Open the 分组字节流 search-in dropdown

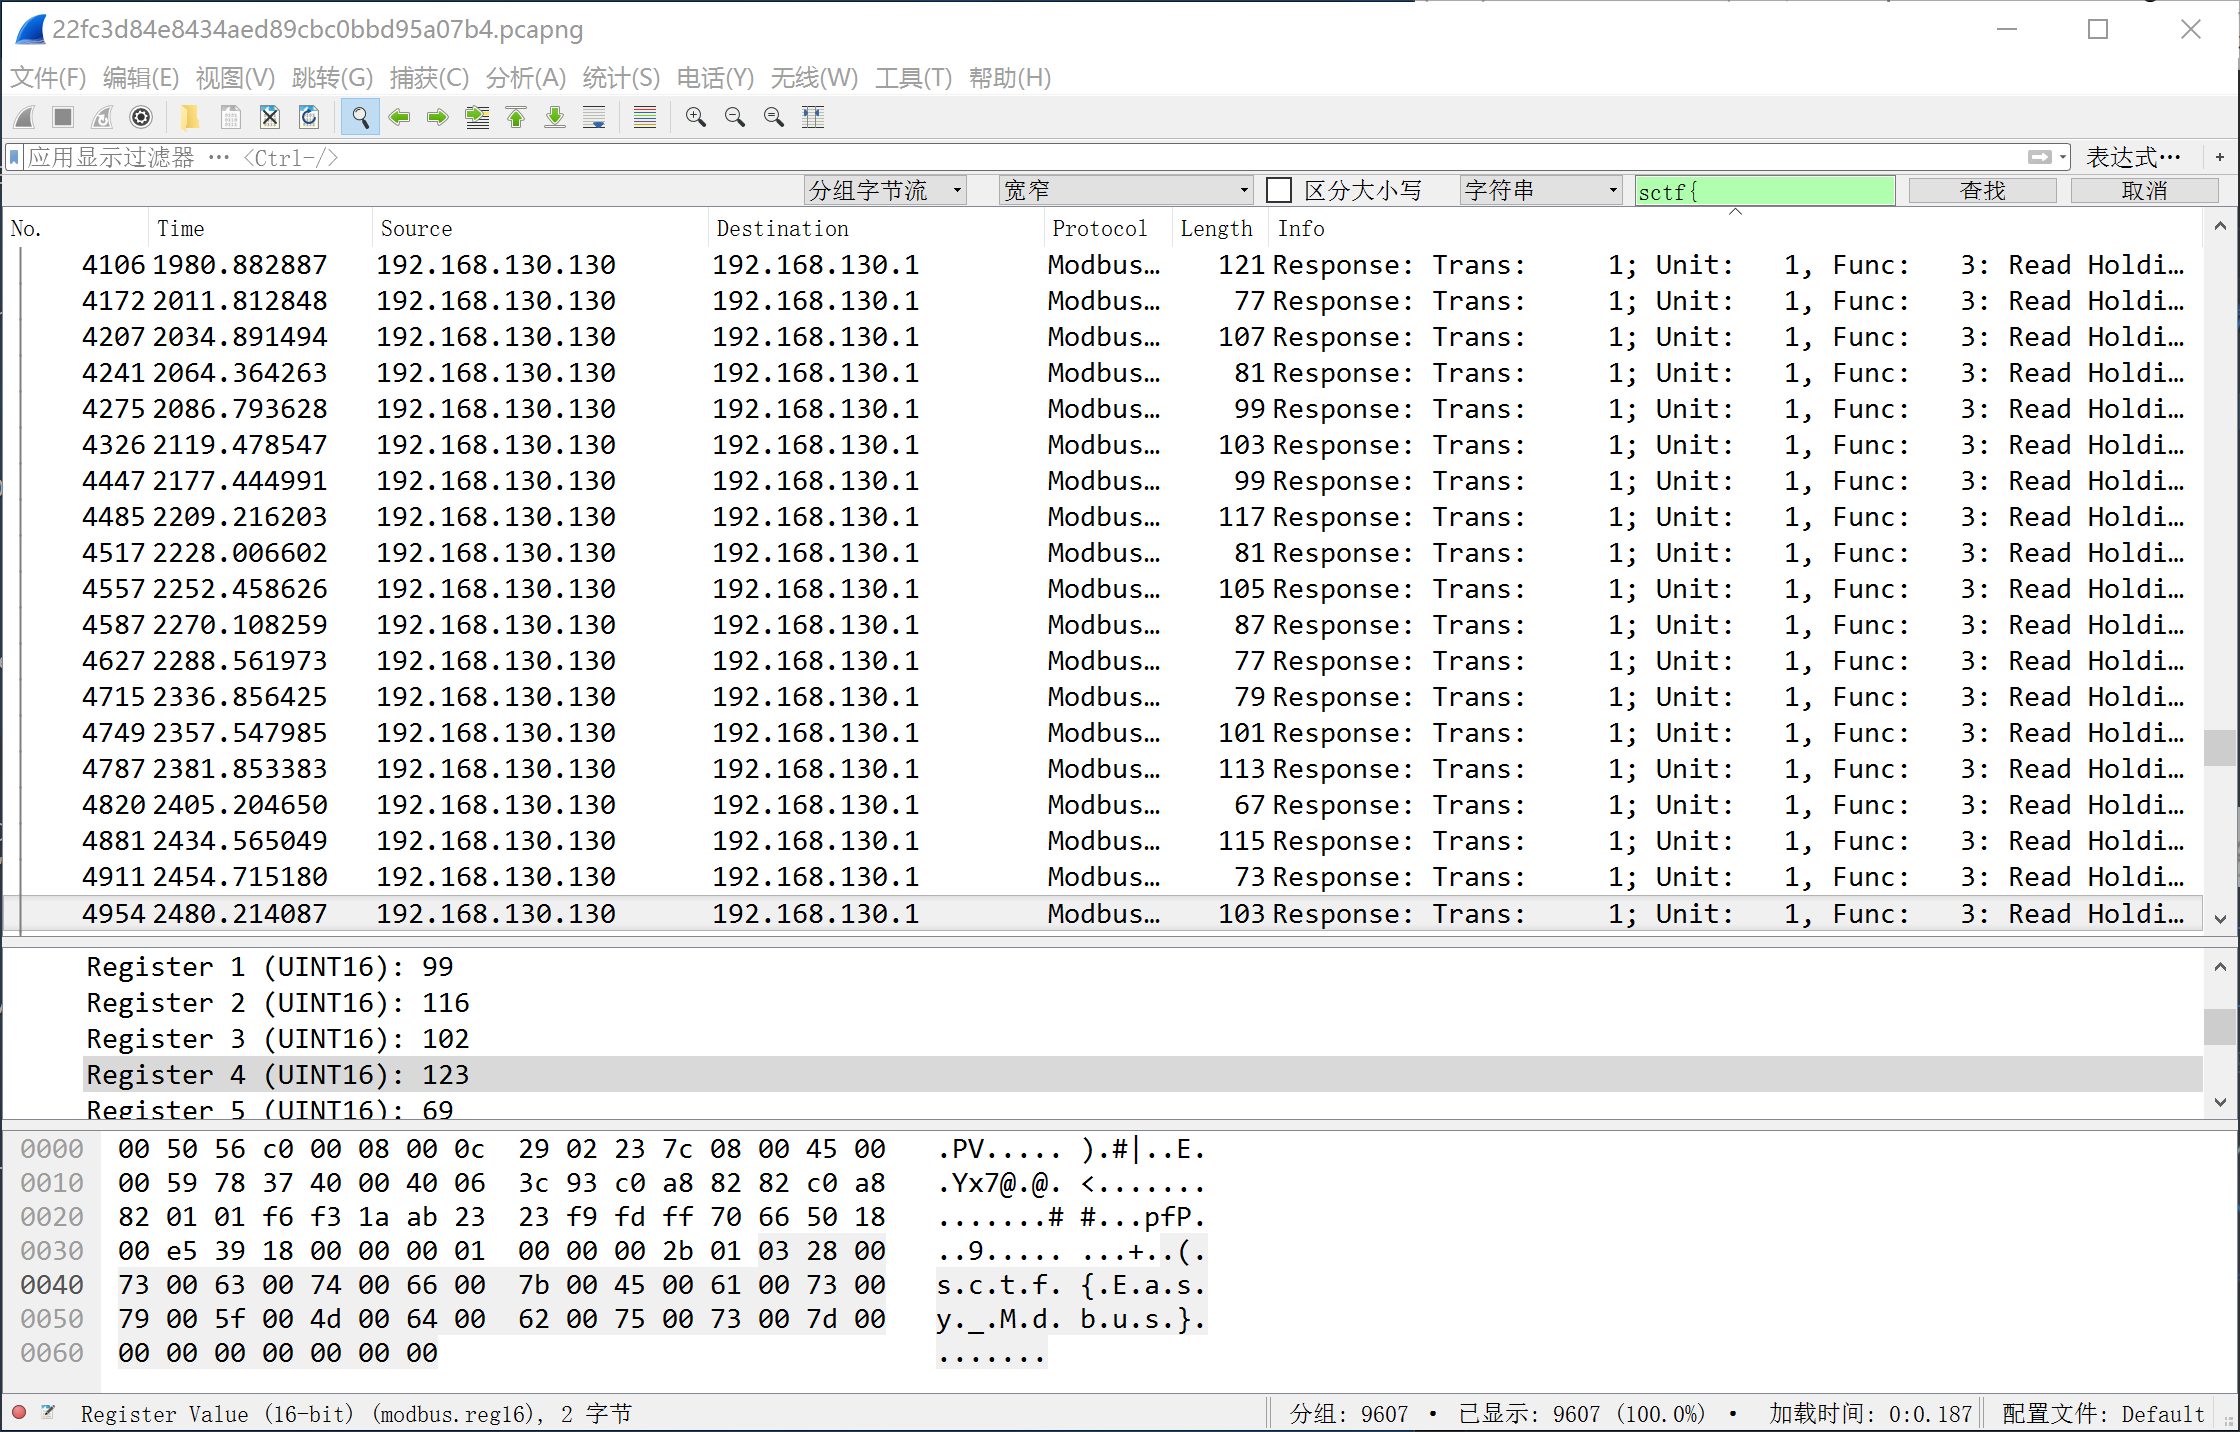tap(884, 190)
